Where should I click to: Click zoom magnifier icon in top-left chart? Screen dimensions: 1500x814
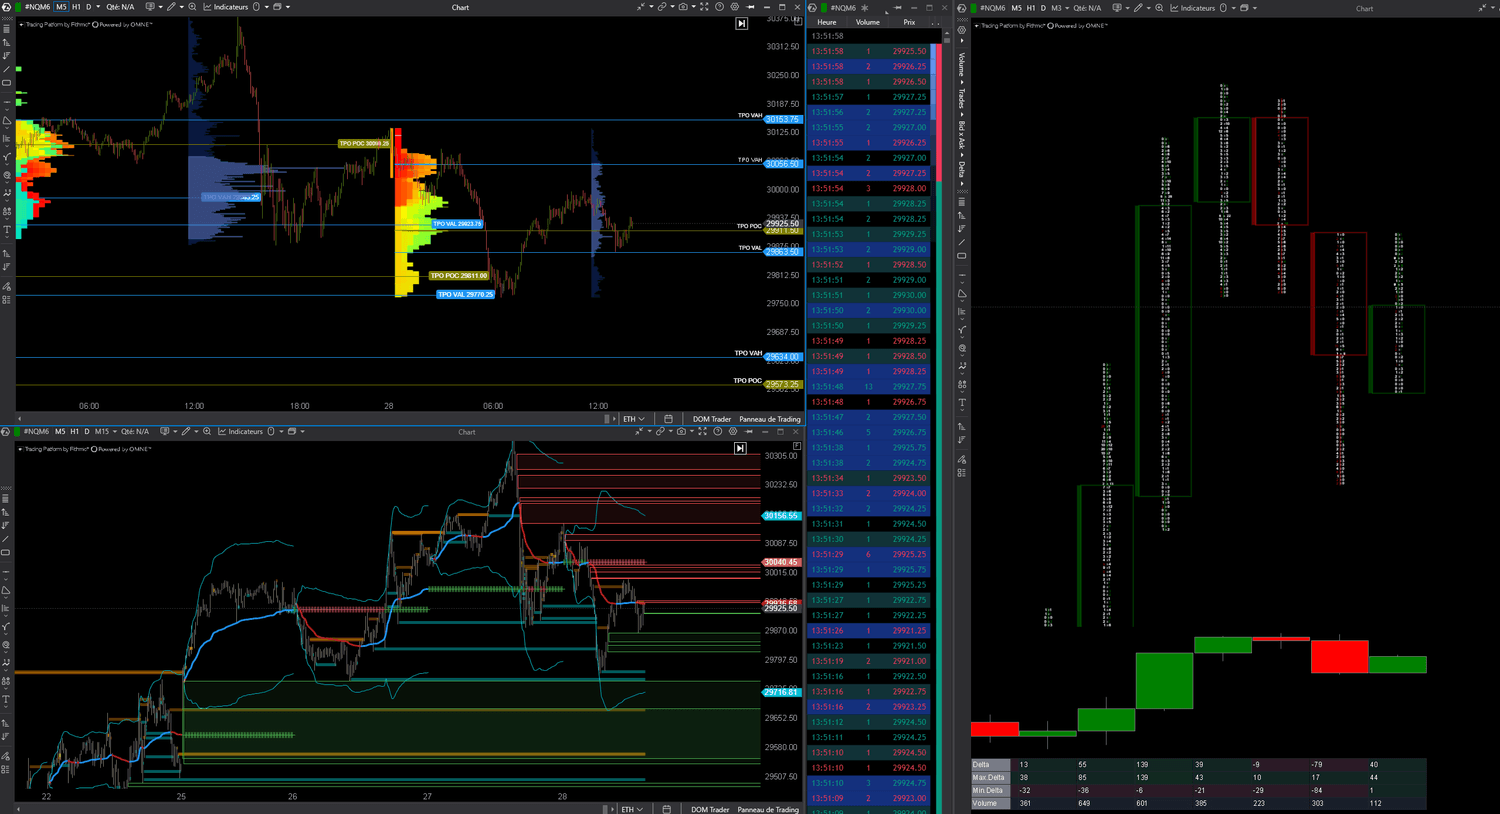(x=192, y=7)
